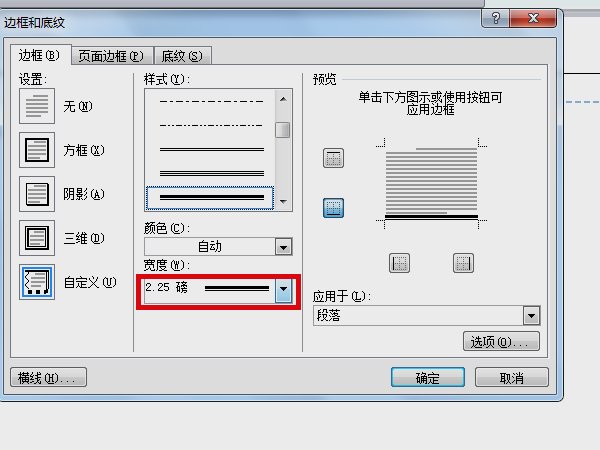This screenshot has width=600, height=450.
Task: Open the 应用于 apply-to dropdown arrow
Action: pos(531,316)
